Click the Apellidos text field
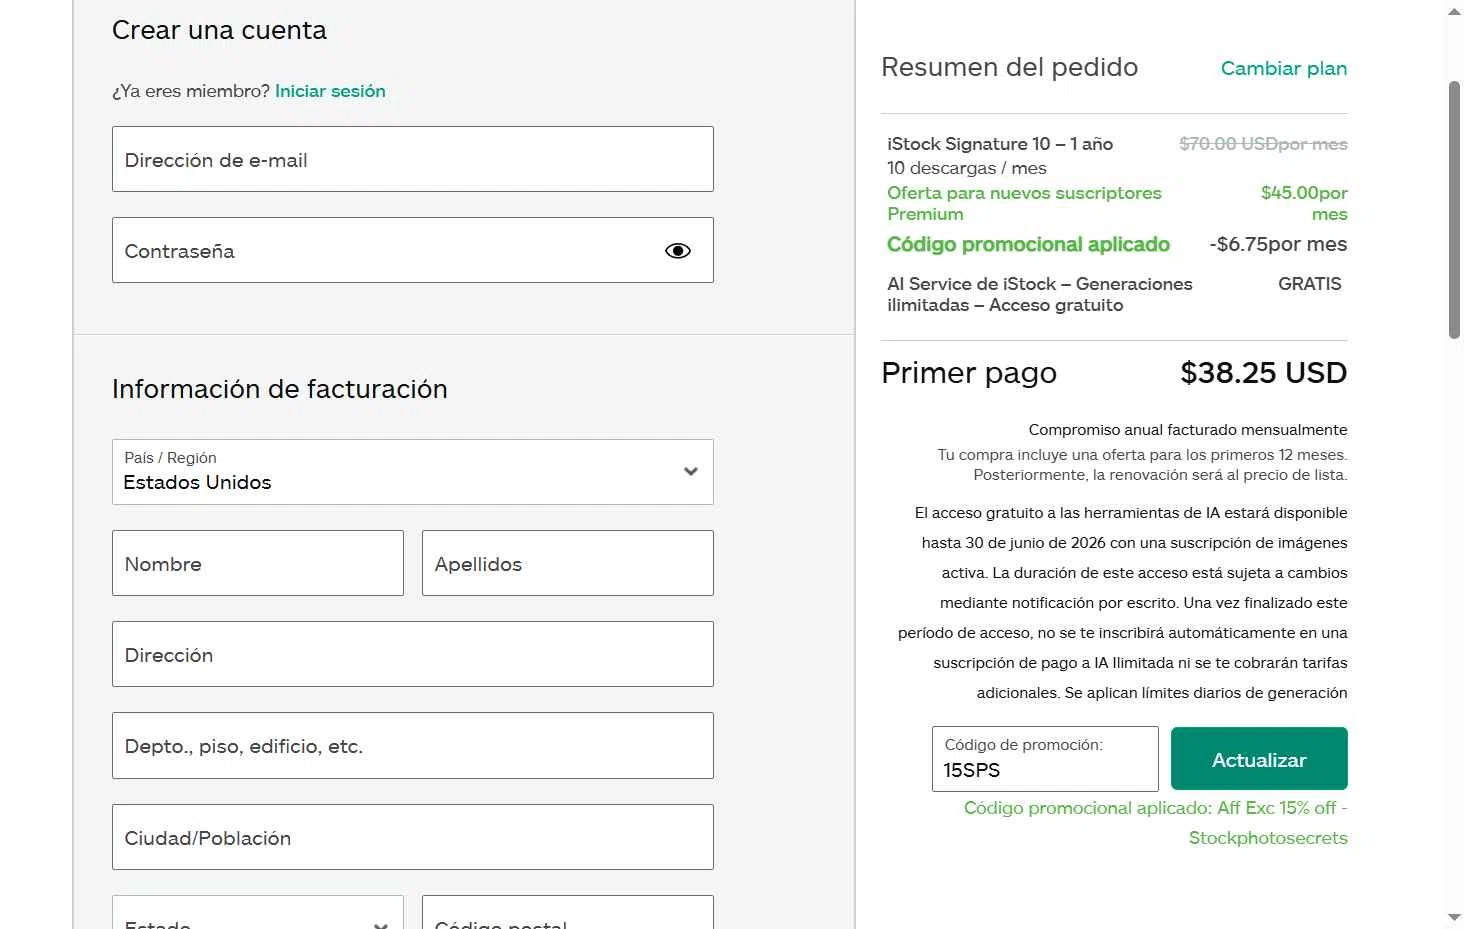This screenshot has height=929, width=1464. coord(567,564)
